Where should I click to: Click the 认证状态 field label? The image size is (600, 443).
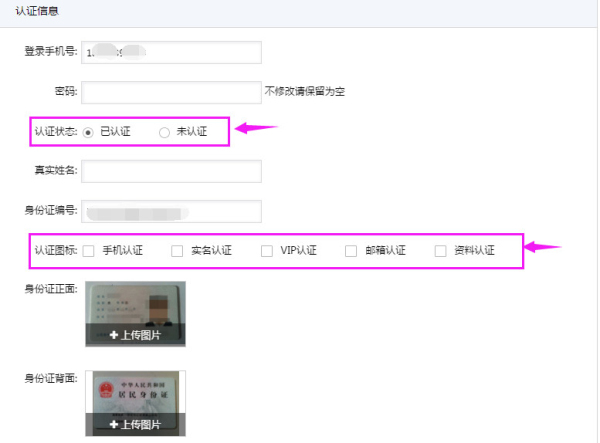pyautogui.click(x=56, y=132)
